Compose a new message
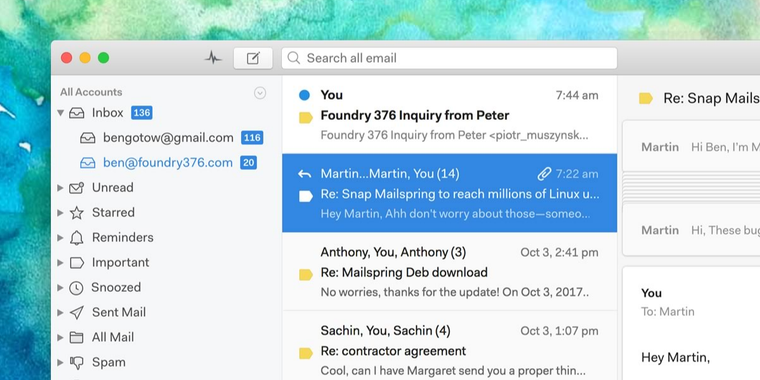 [x=253, y=58]
